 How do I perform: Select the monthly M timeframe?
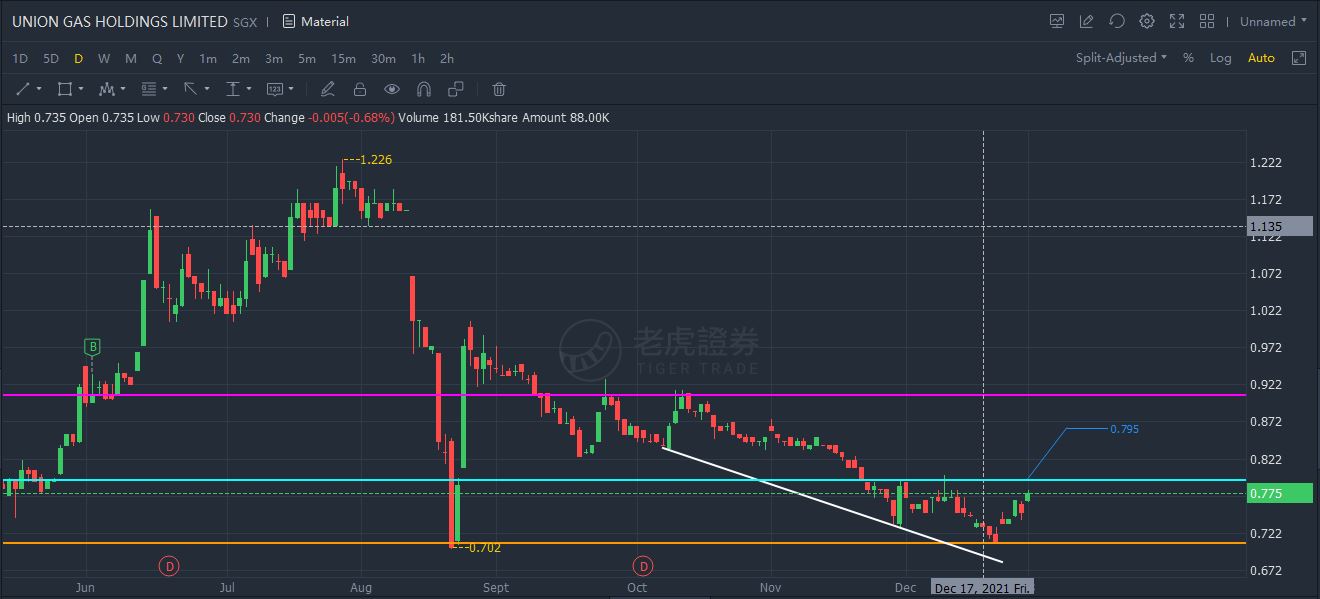pos(131,58)
